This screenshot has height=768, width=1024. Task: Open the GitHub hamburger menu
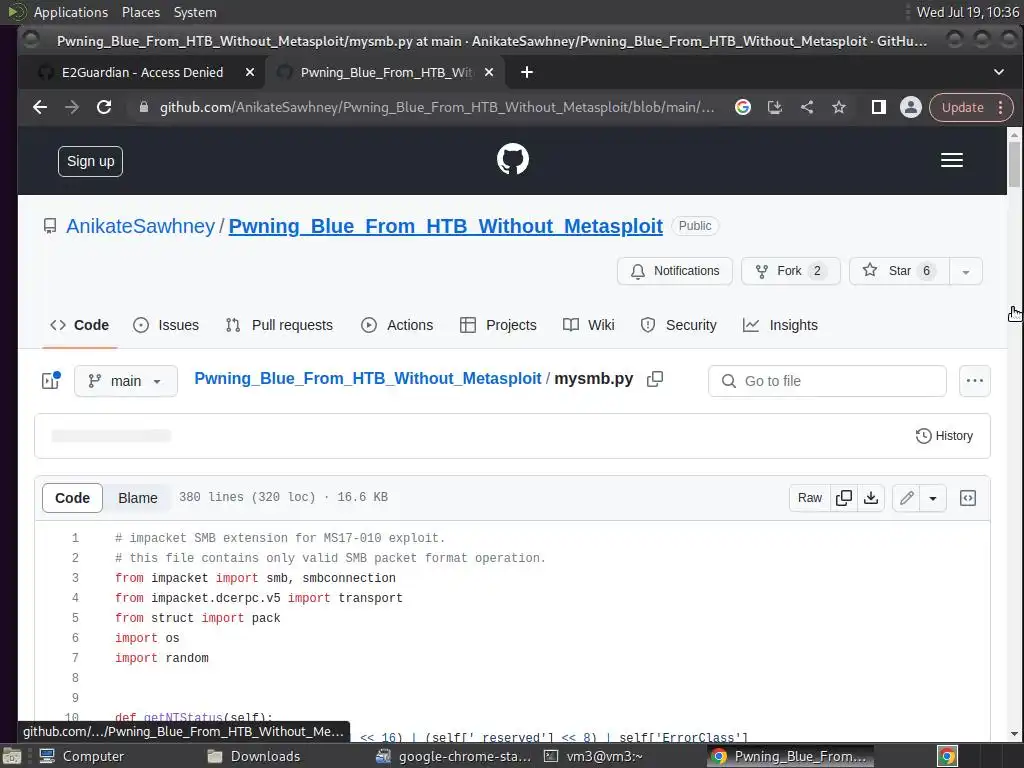click(x=952, y=160)
